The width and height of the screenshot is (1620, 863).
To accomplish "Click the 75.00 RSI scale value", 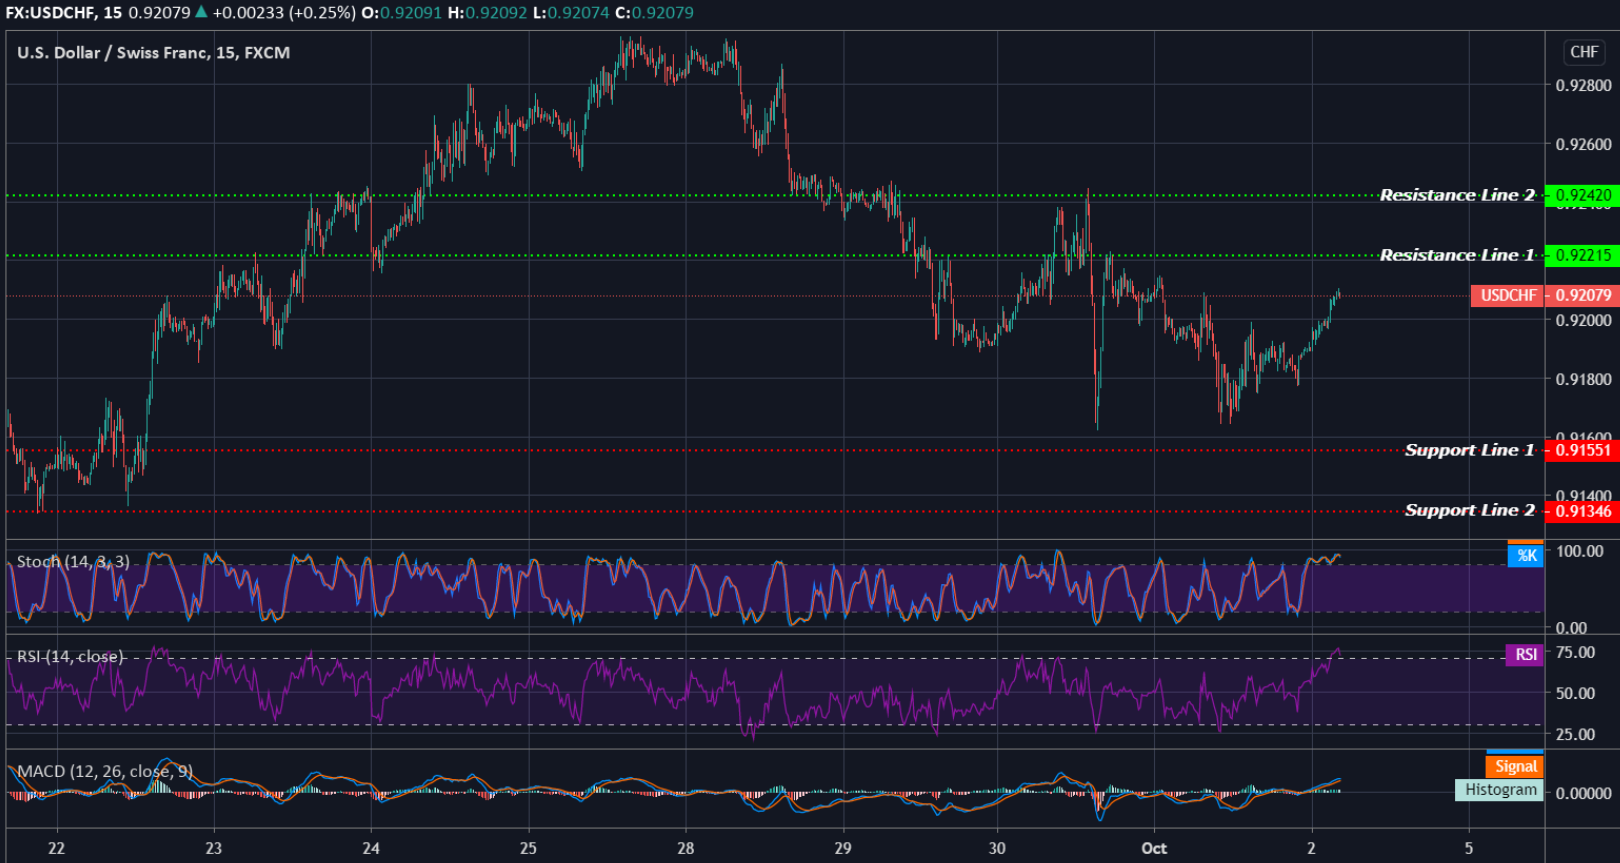I will 1576,652.
